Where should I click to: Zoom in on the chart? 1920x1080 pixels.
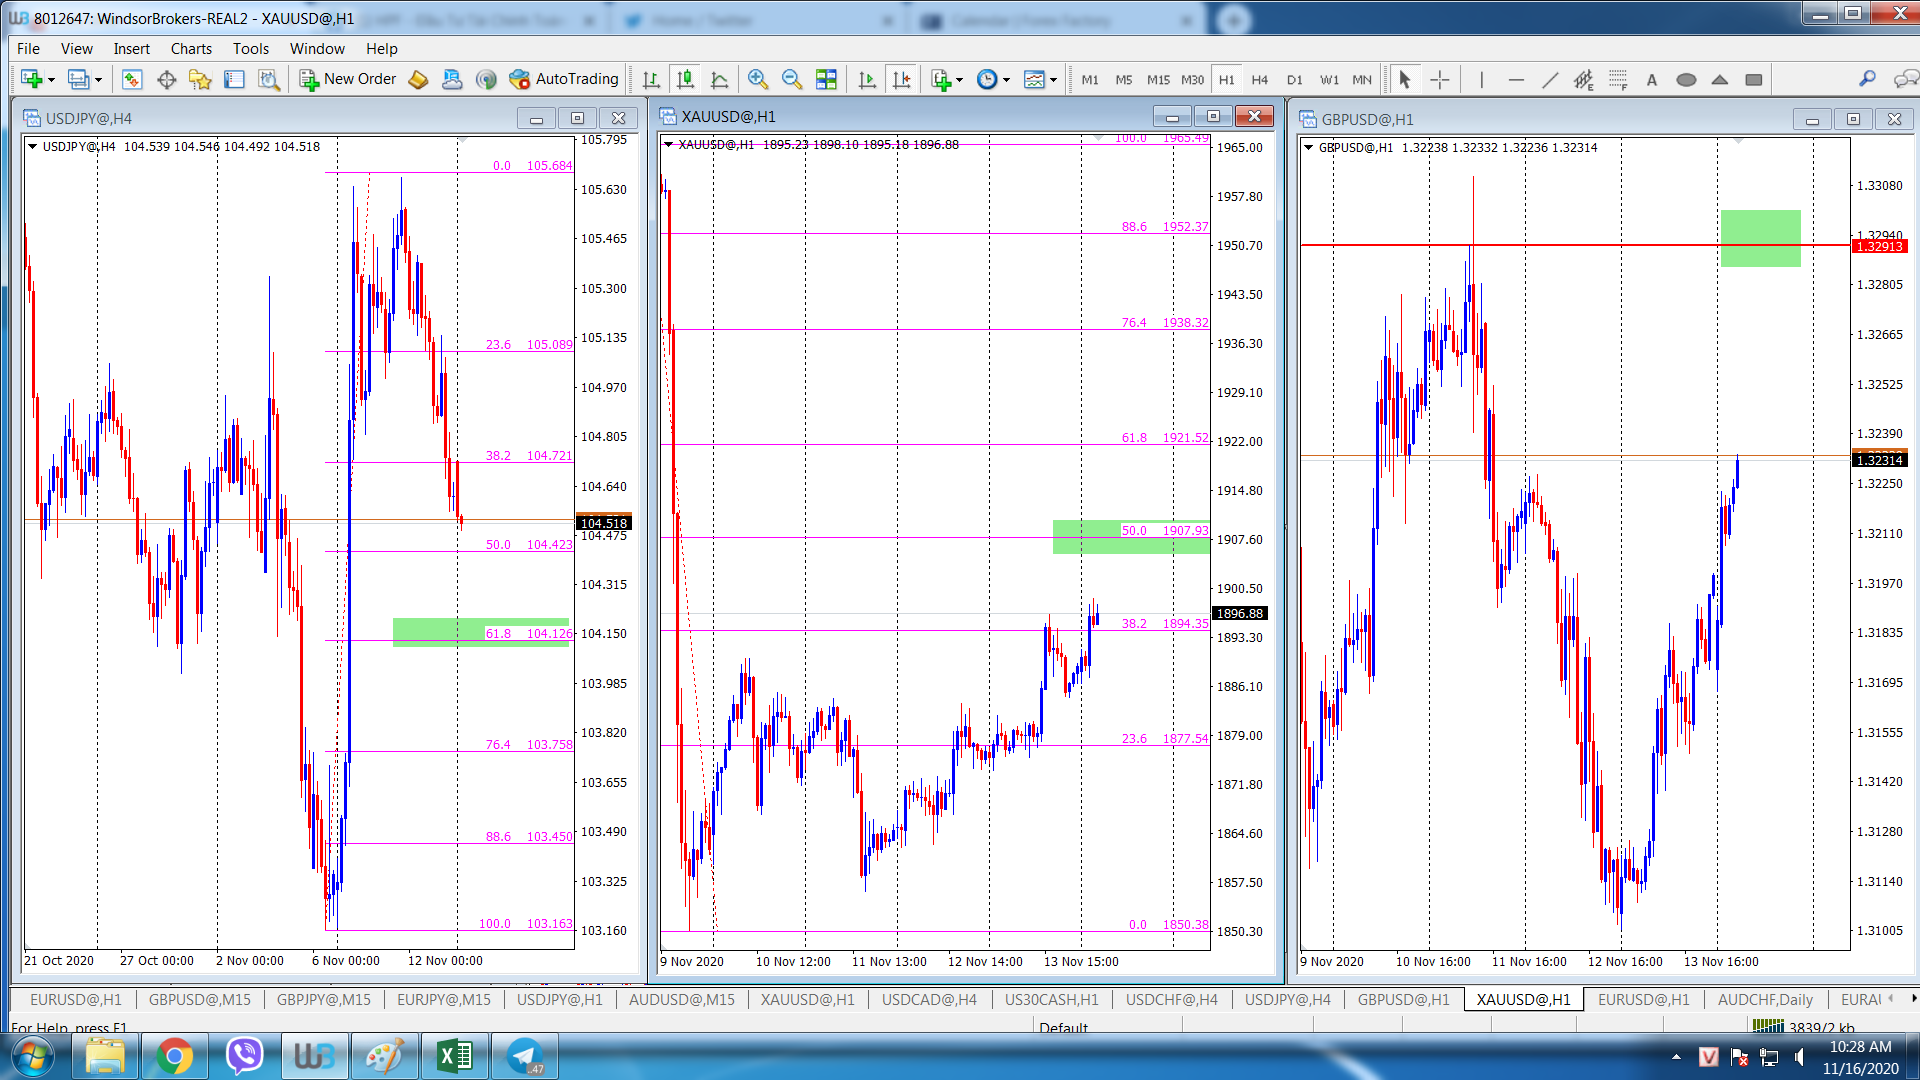(x=758, y=79)
